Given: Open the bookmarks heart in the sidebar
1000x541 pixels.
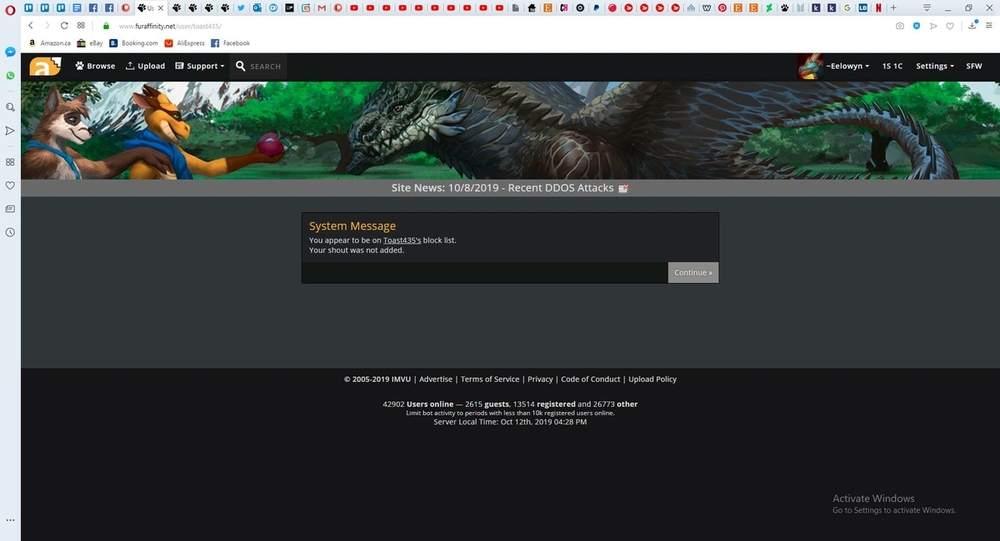Looking at the screenshot, I should [10, 185].
